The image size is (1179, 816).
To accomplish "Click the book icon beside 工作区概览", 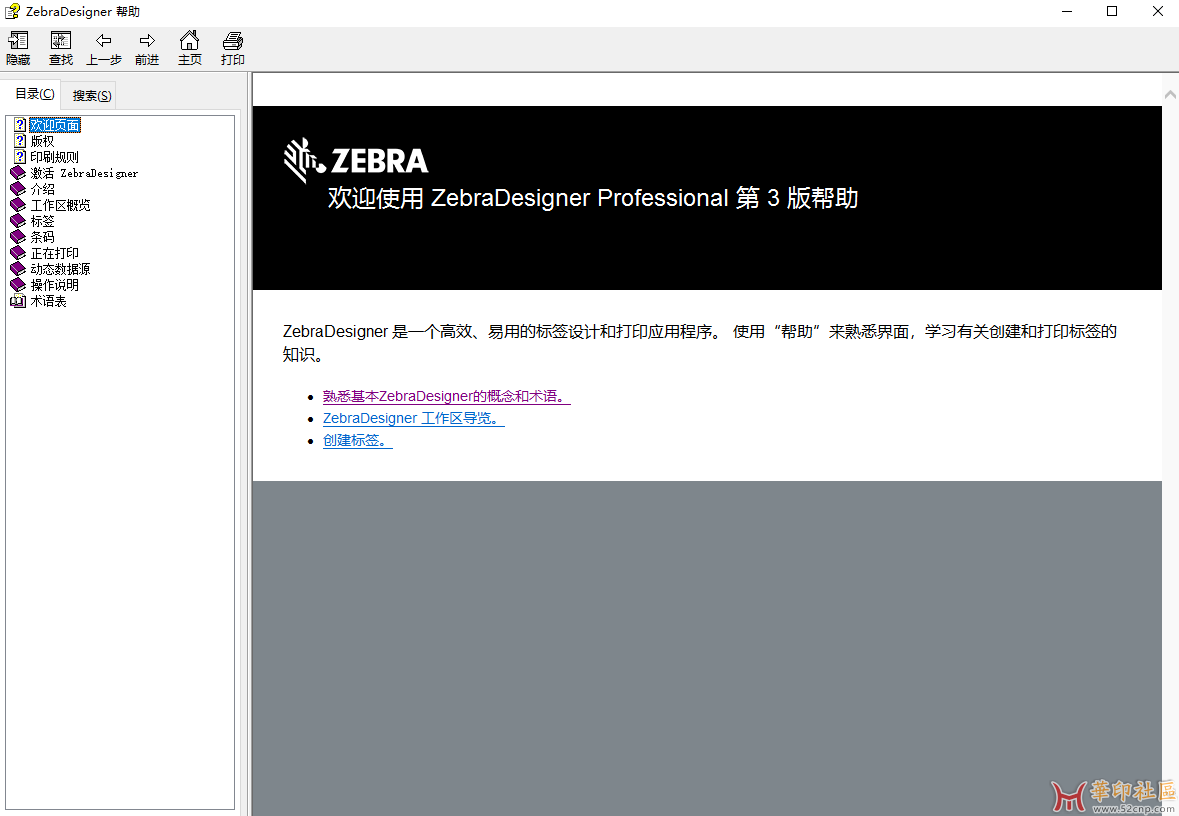I will [18, 205].
